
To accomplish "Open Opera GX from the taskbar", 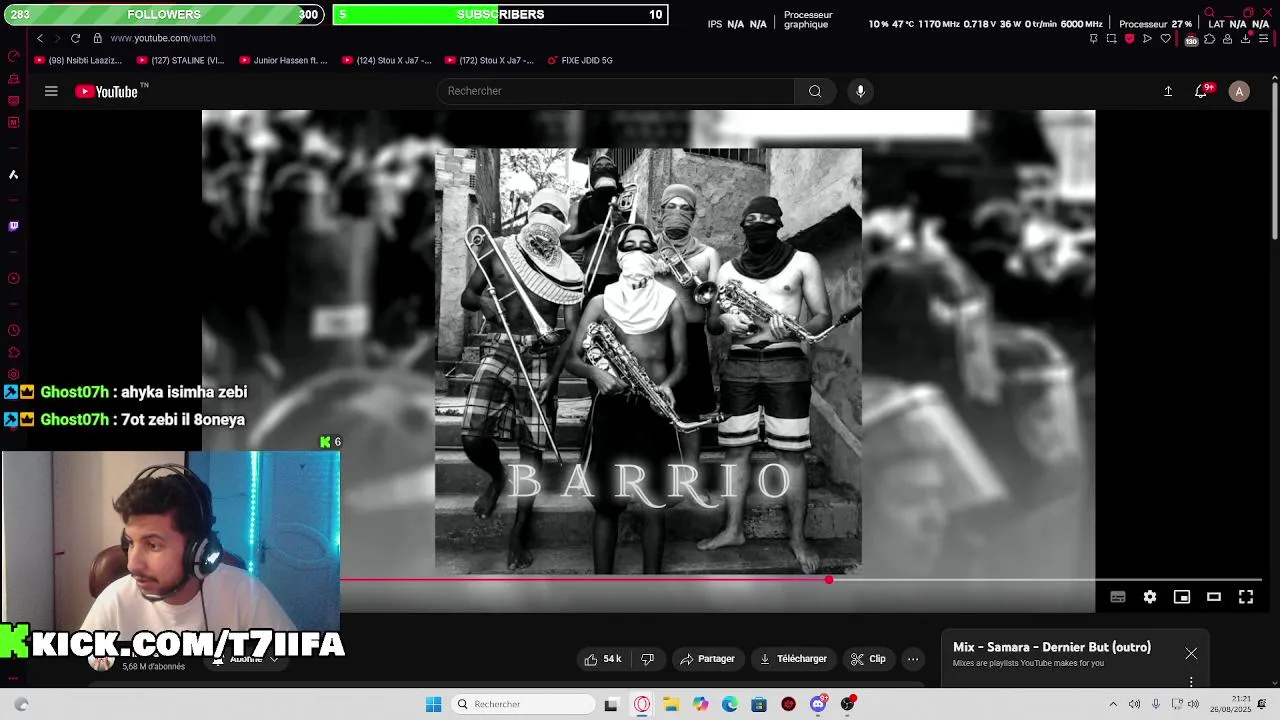I will [x=642, y=704].
